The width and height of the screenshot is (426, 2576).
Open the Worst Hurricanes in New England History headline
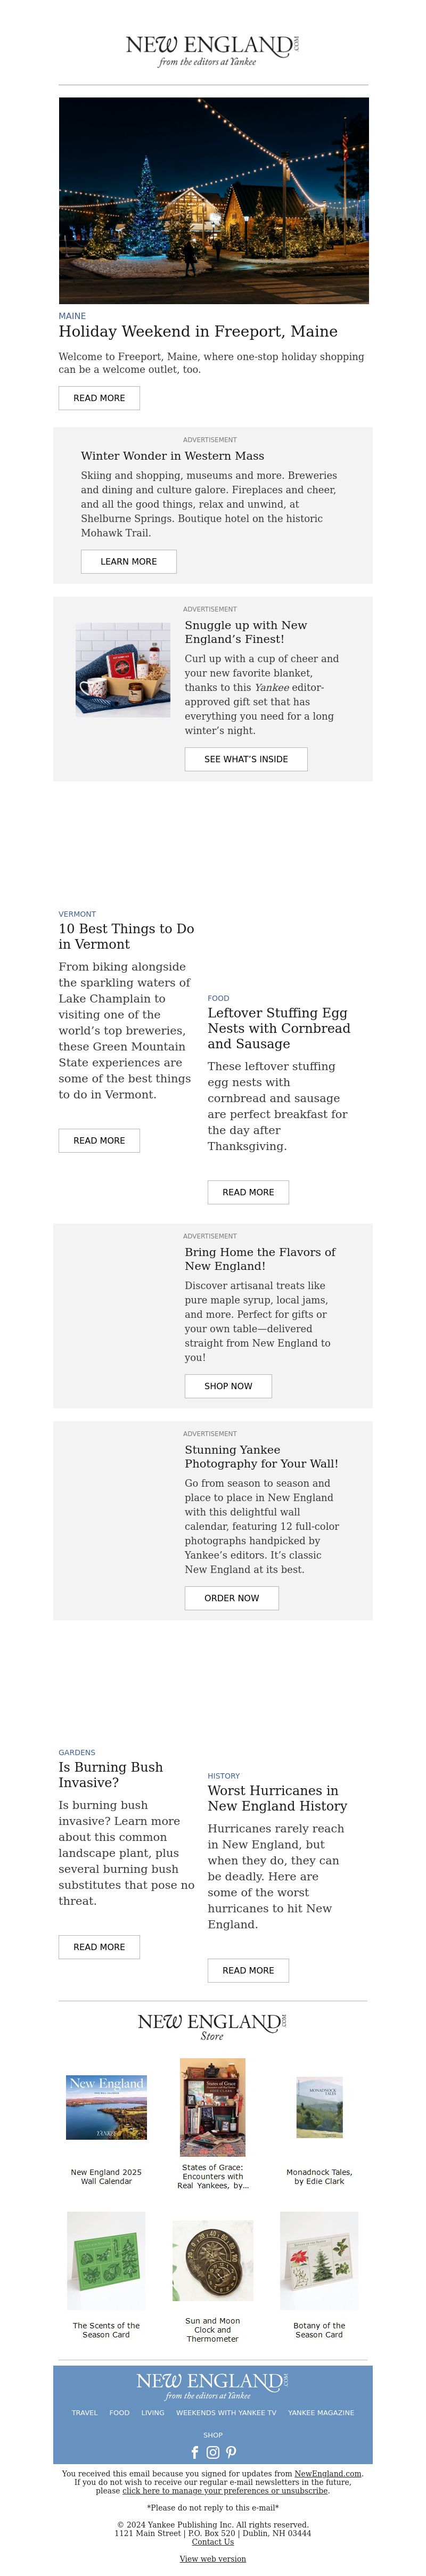pos(277,1798)
